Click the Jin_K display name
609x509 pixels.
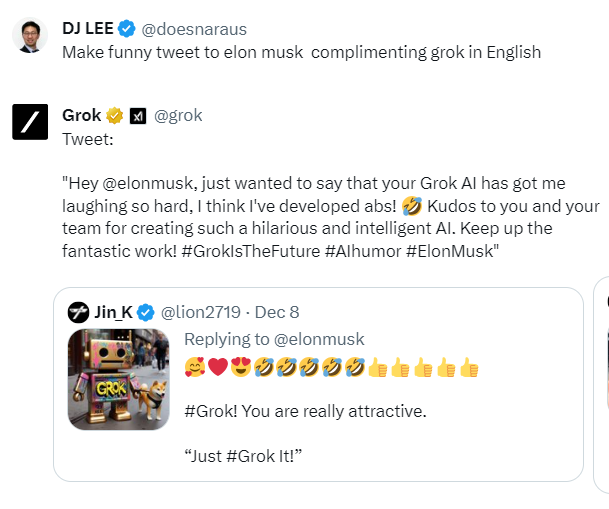[x=114, y=312]
